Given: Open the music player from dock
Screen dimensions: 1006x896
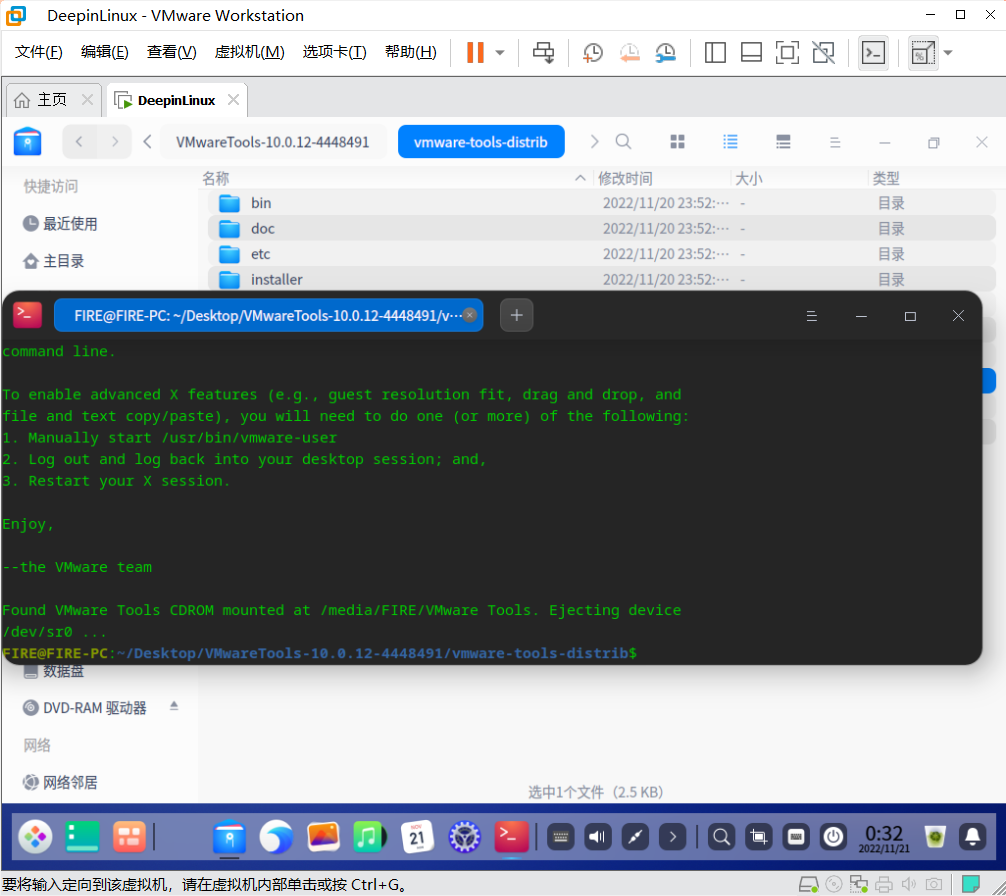Looking at the screenshot, I should (370, 837).
